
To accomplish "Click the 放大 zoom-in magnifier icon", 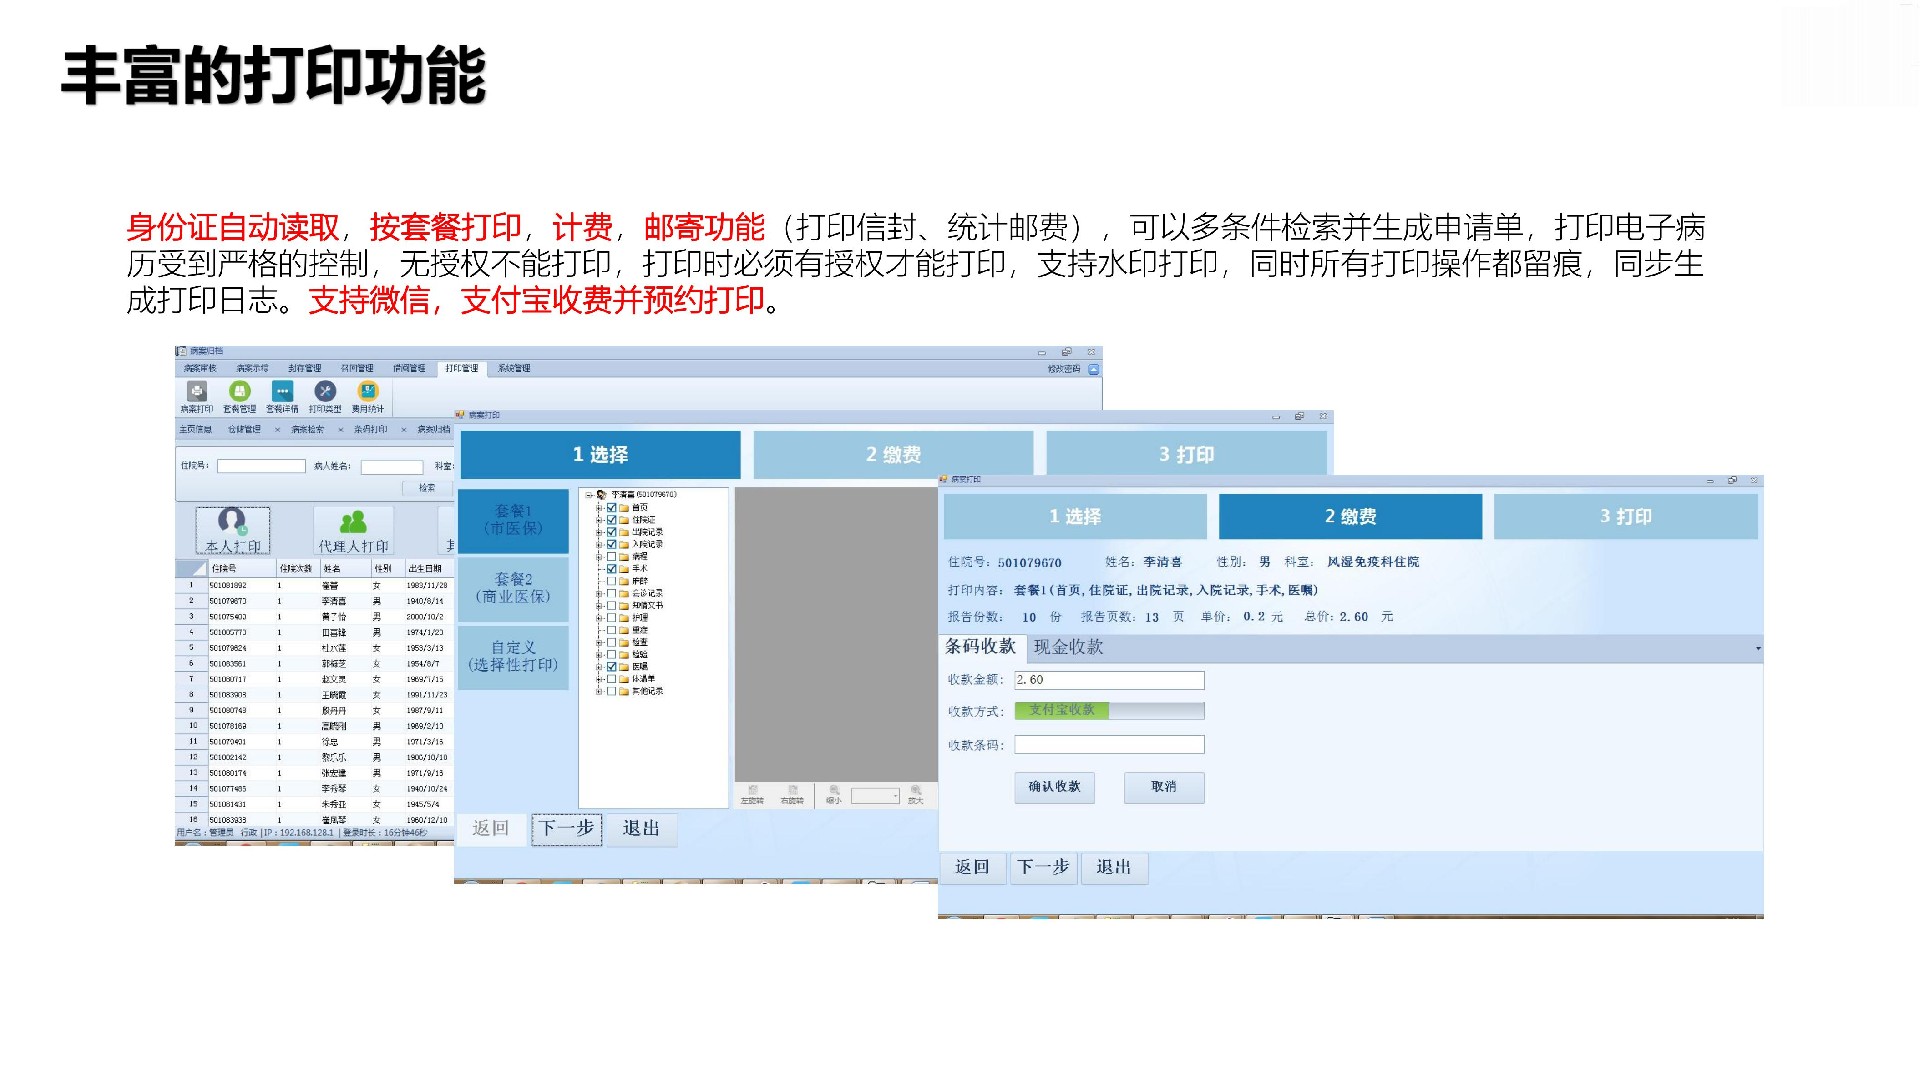I will click(x=915, y=792).
